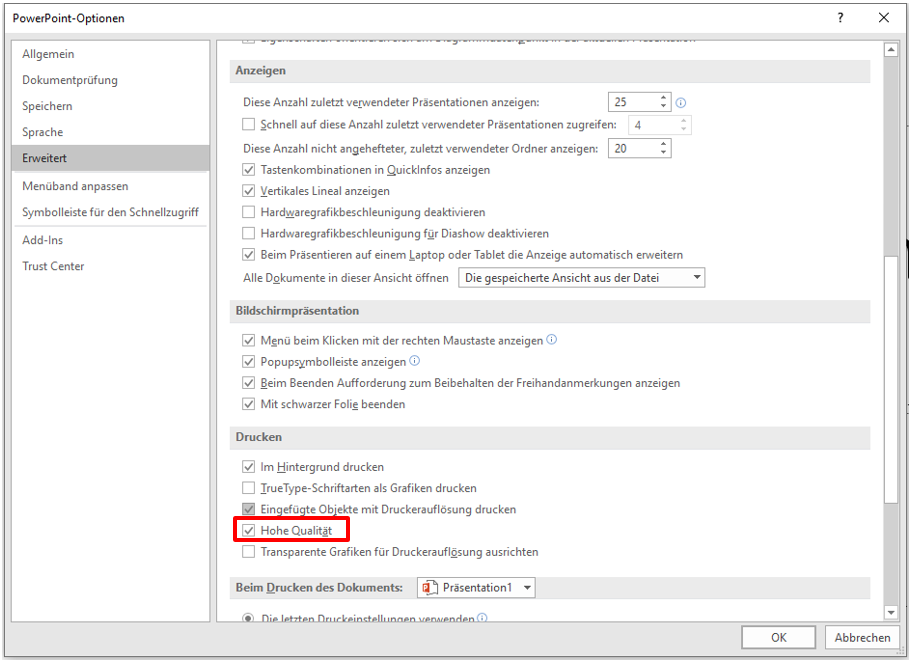Screen dimensions: 910x660
Task: Click info icon next to right-click menu option
Action: coord(552,340)
